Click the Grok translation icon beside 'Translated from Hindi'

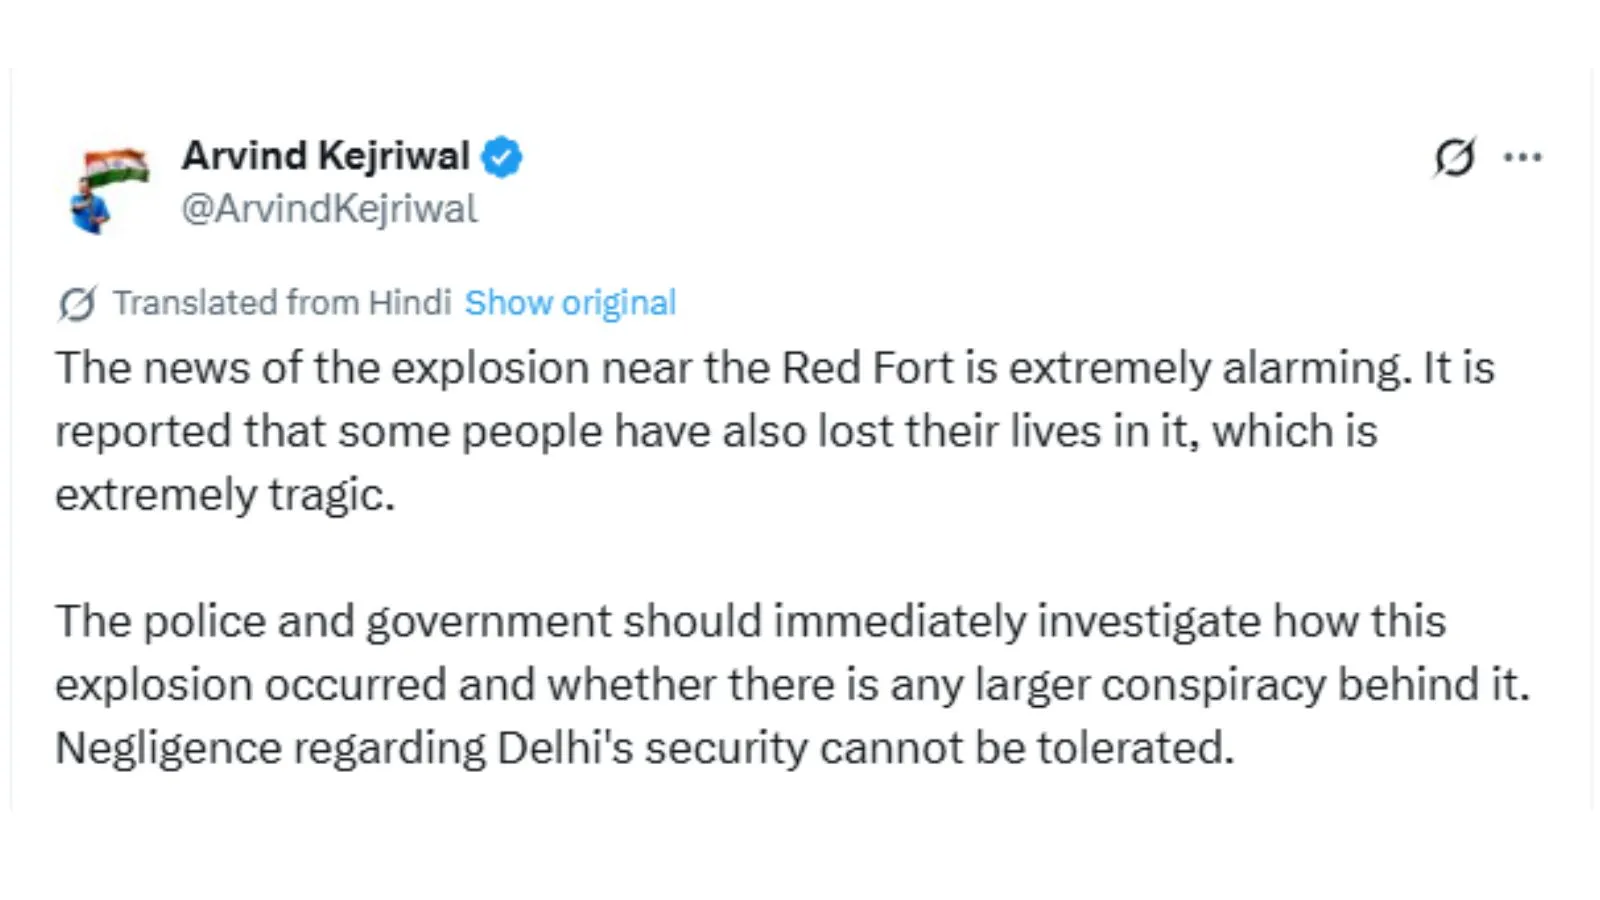77,303
